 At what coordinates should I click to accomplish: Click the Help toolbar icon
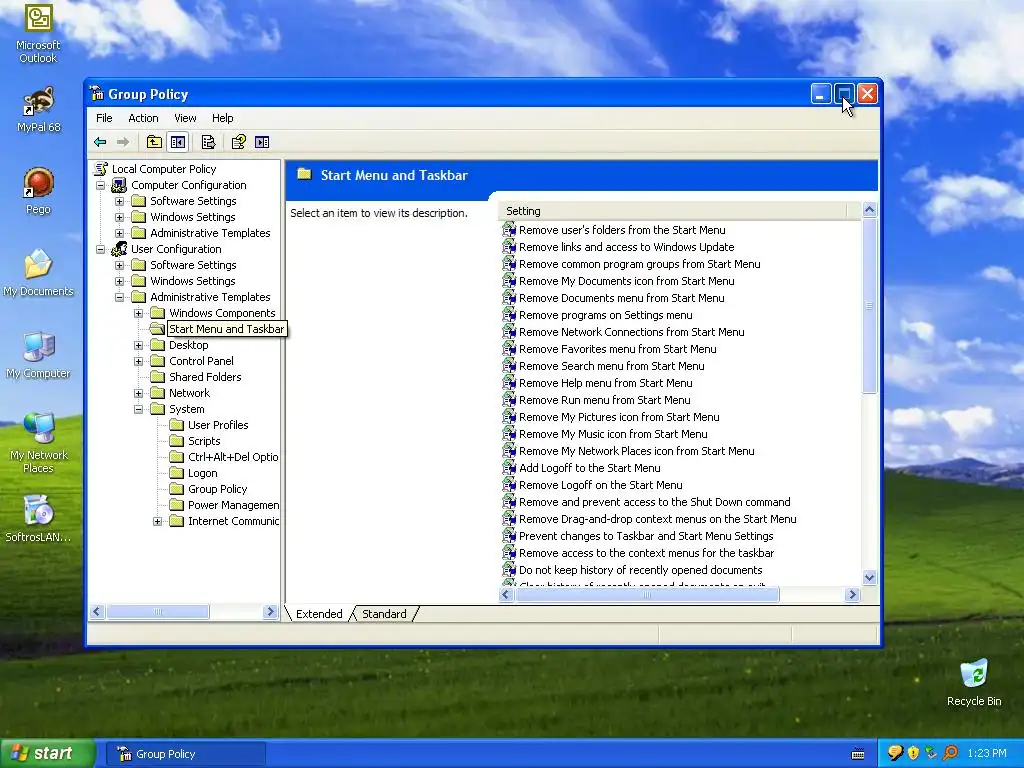pyautogui.click(x=238, y=142)
